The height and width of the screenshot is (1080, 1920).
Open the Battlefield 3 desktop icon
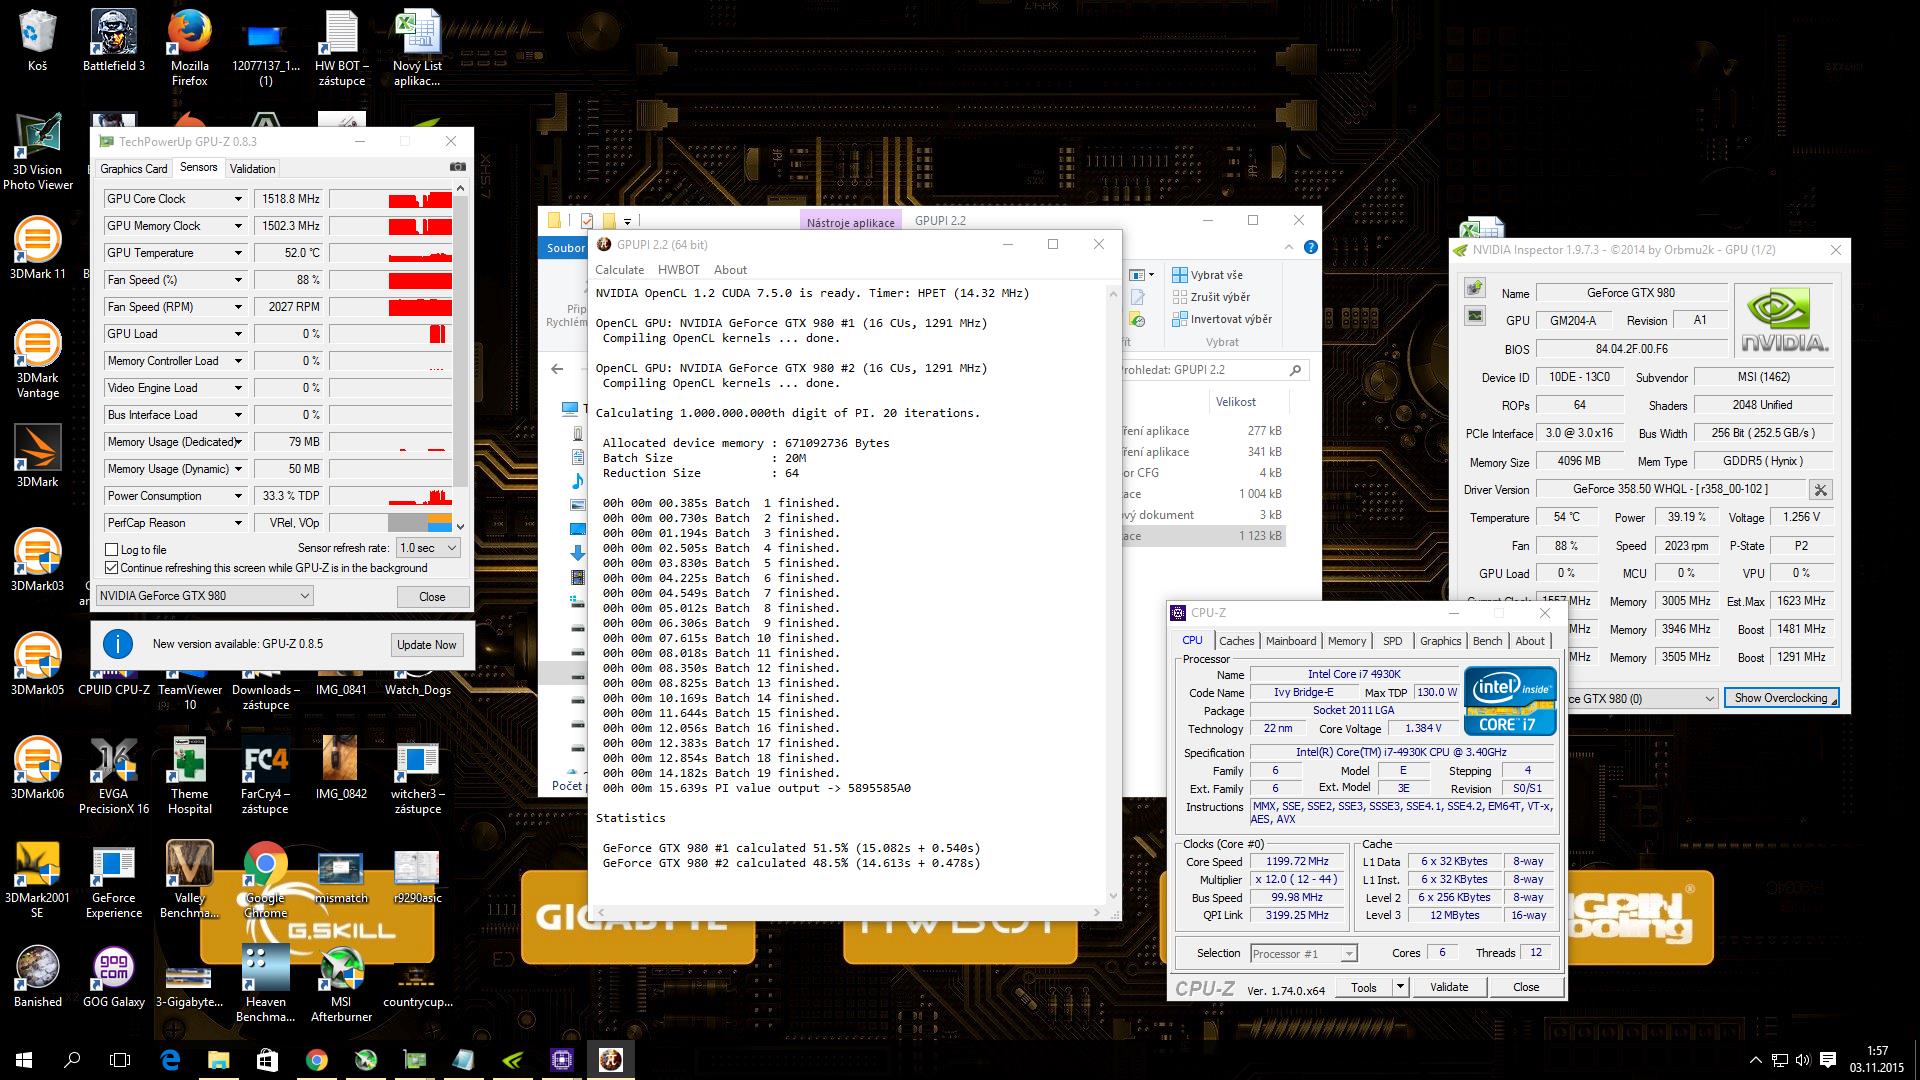click(x=113, y=40)
